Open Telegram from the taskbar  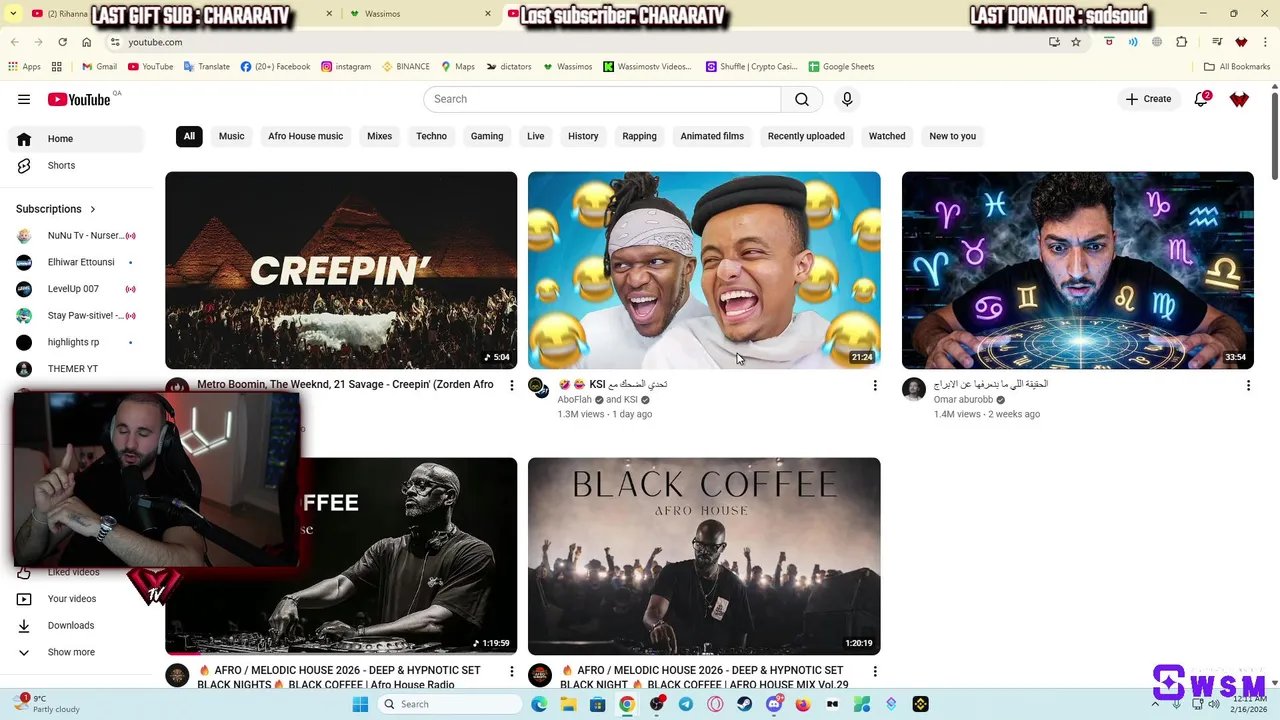pos(686,704)
